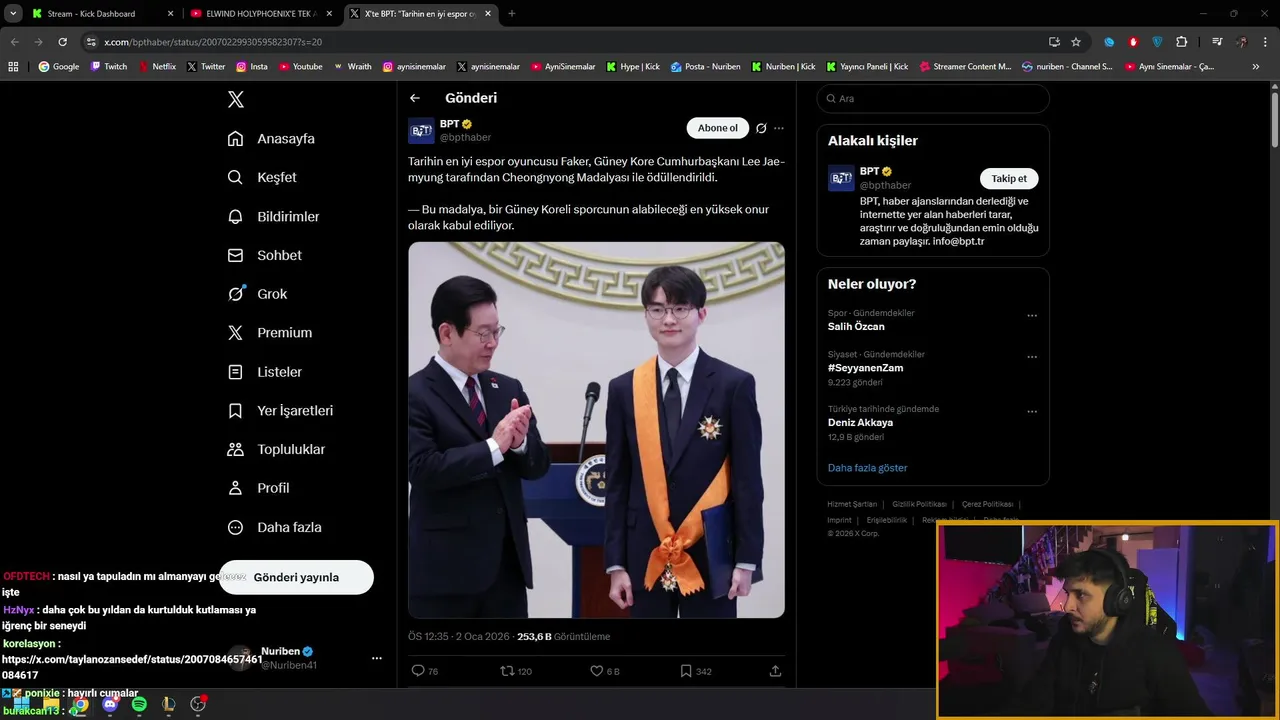Open the red hand adblock extension
Screen dimensions: 1280x720
1133,42
